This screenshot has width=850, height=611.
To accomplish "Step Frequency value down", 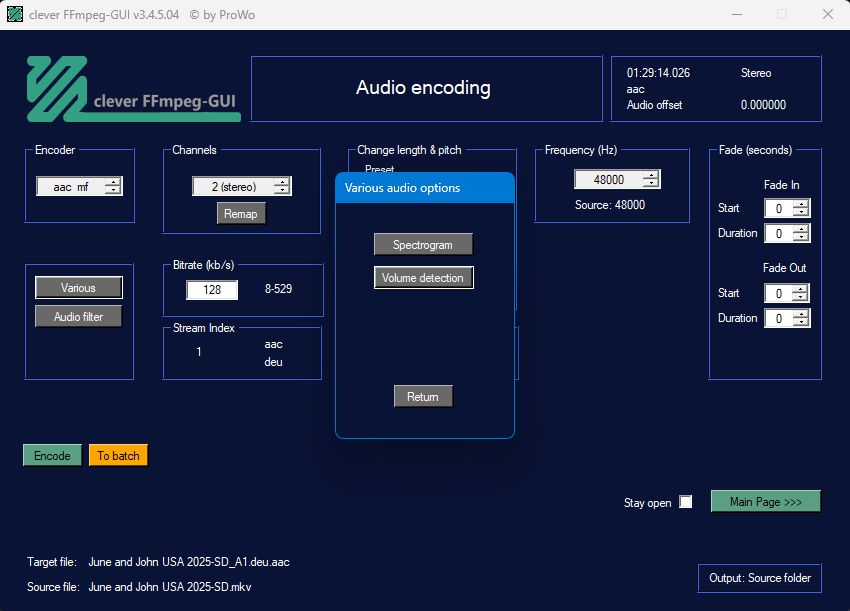I will (651, 183).
